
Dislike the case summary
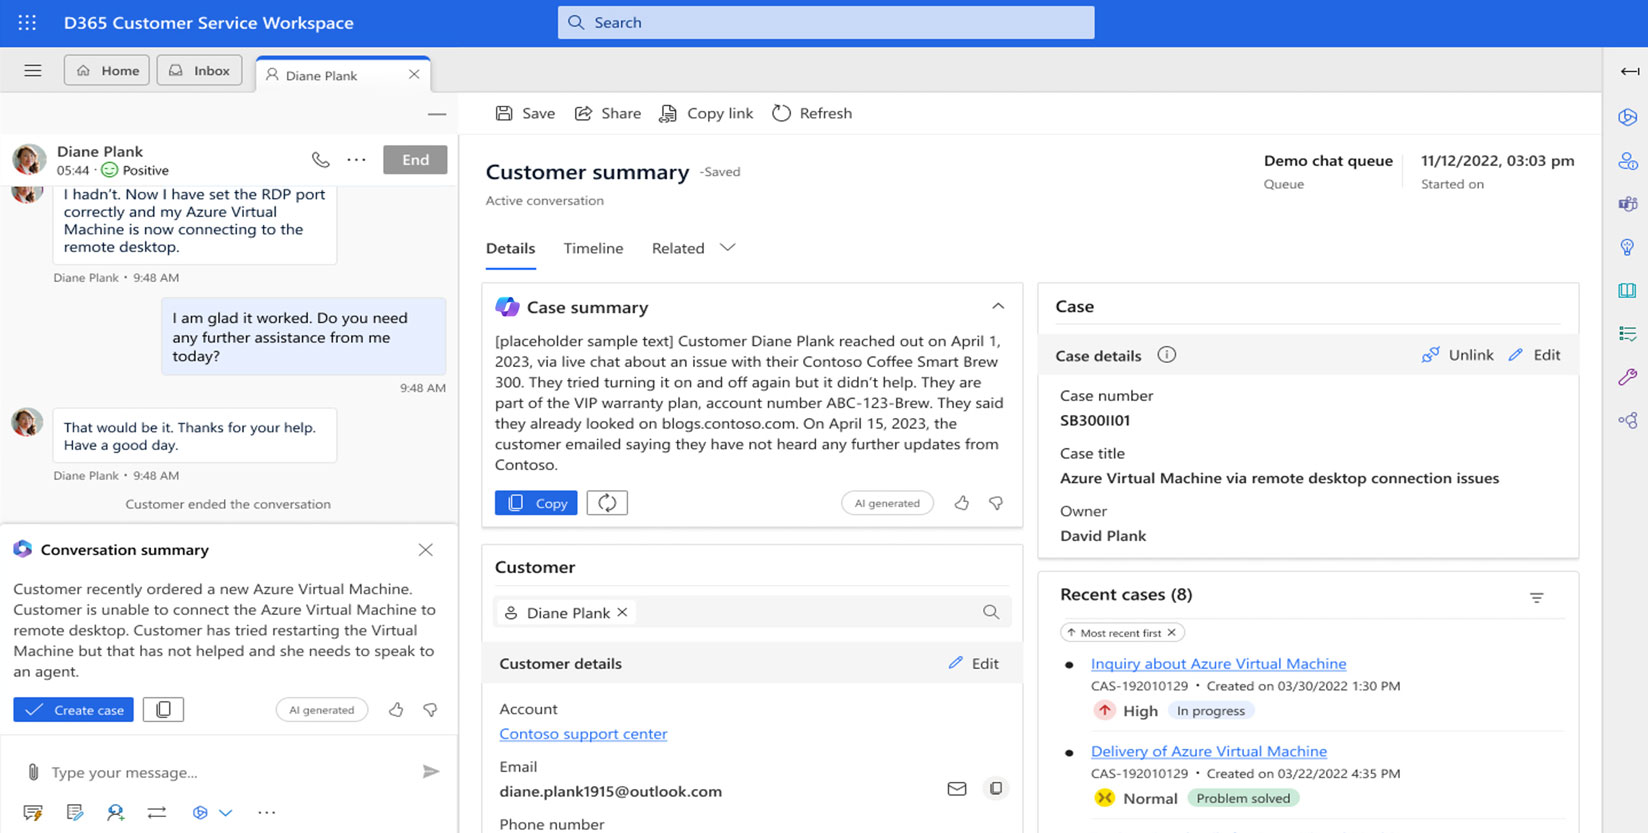(x=996, y=503)
